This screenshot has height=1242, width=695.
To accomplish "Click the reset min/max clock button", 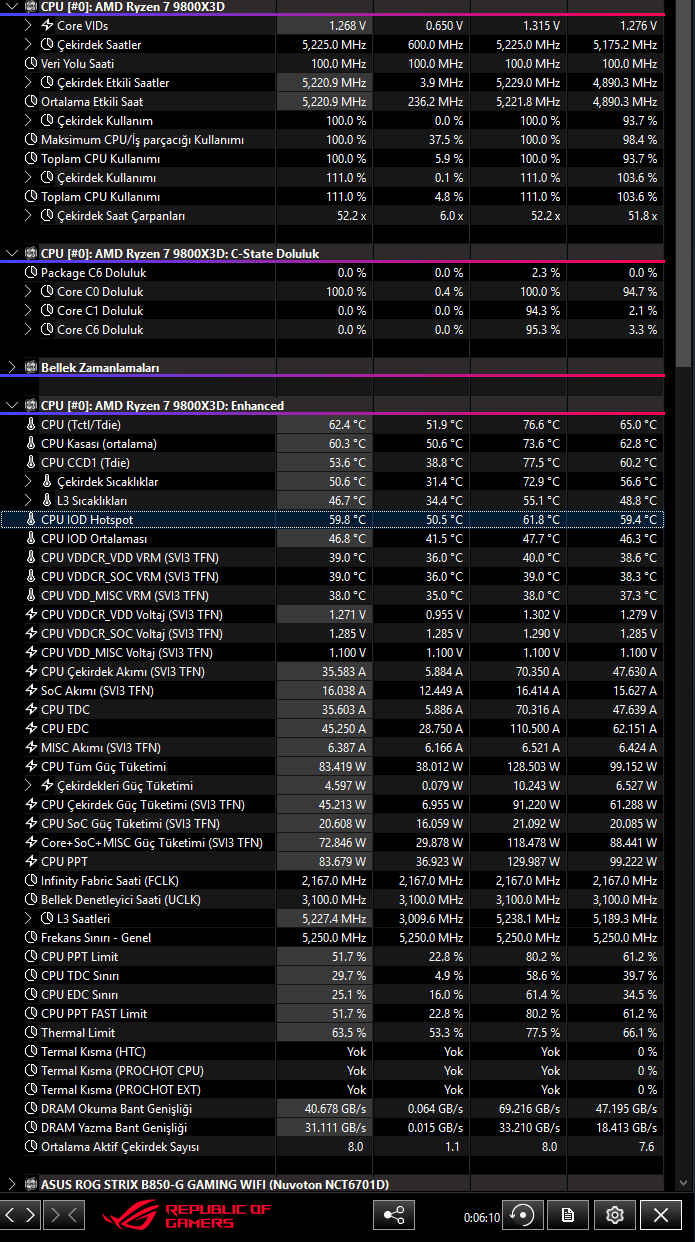I will [522, 1215].
